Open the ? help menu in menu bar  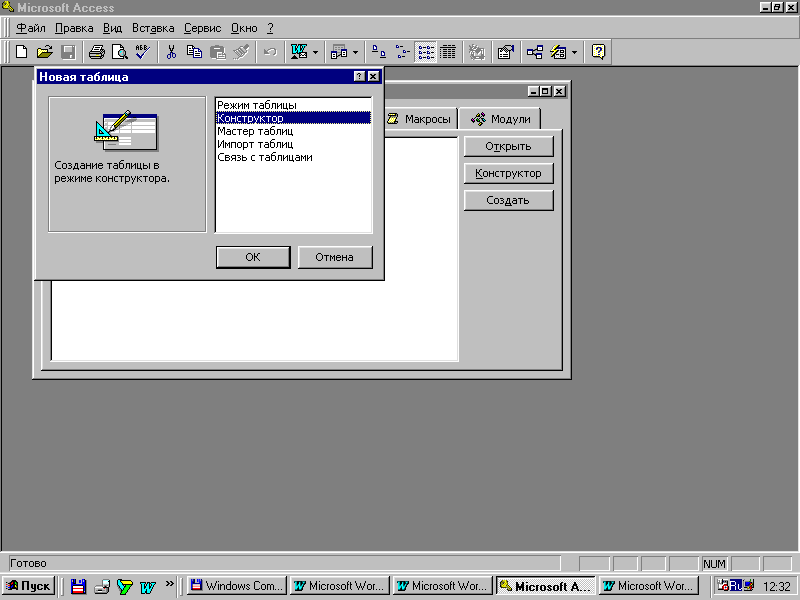click(270, 28)
